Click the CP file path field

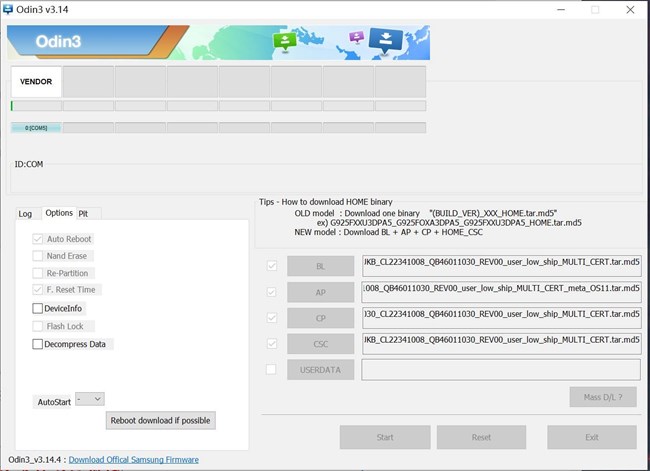(x=502, y=318)
